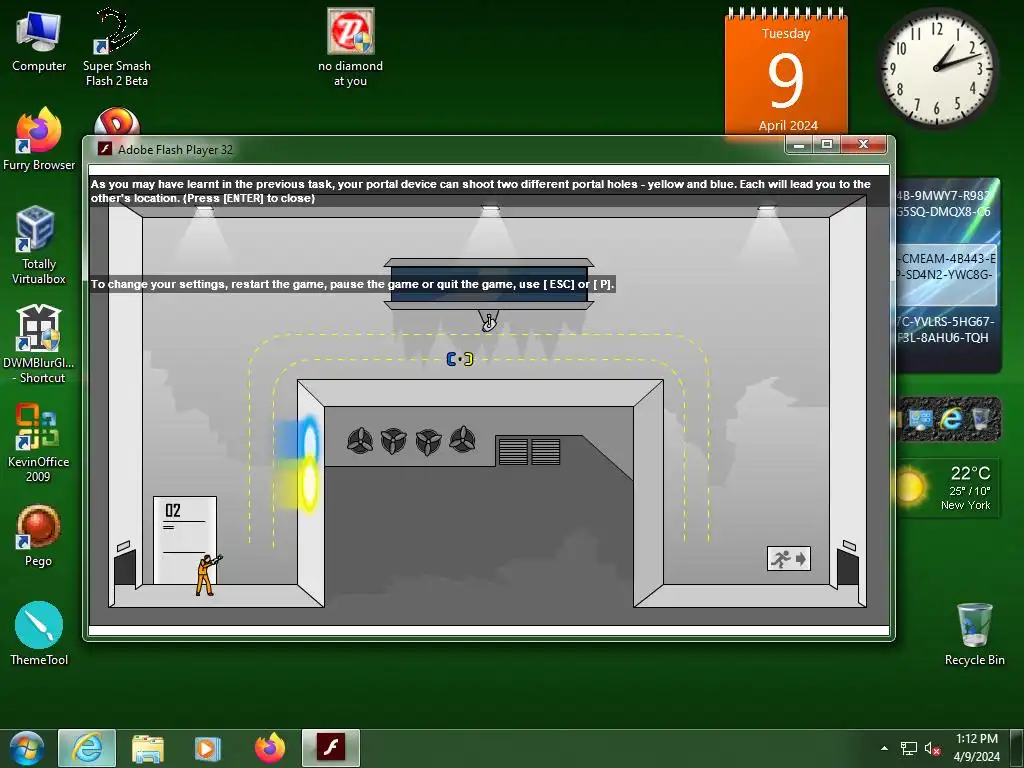This screenshot has height=768, width=1024.
Task: Maximize the Adobe Flash Player window
Action: [x=827, y=144]
